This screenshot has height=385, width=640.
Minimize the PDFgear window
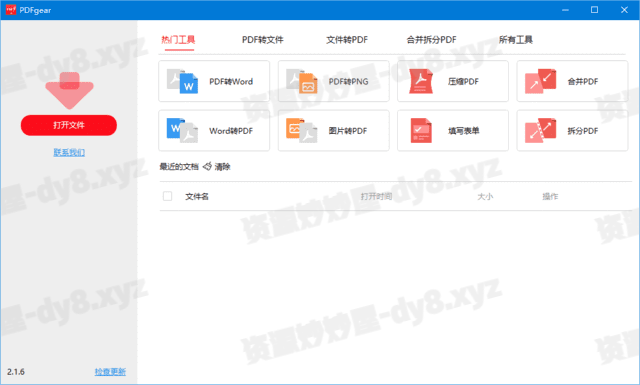[x=565, y=10]
